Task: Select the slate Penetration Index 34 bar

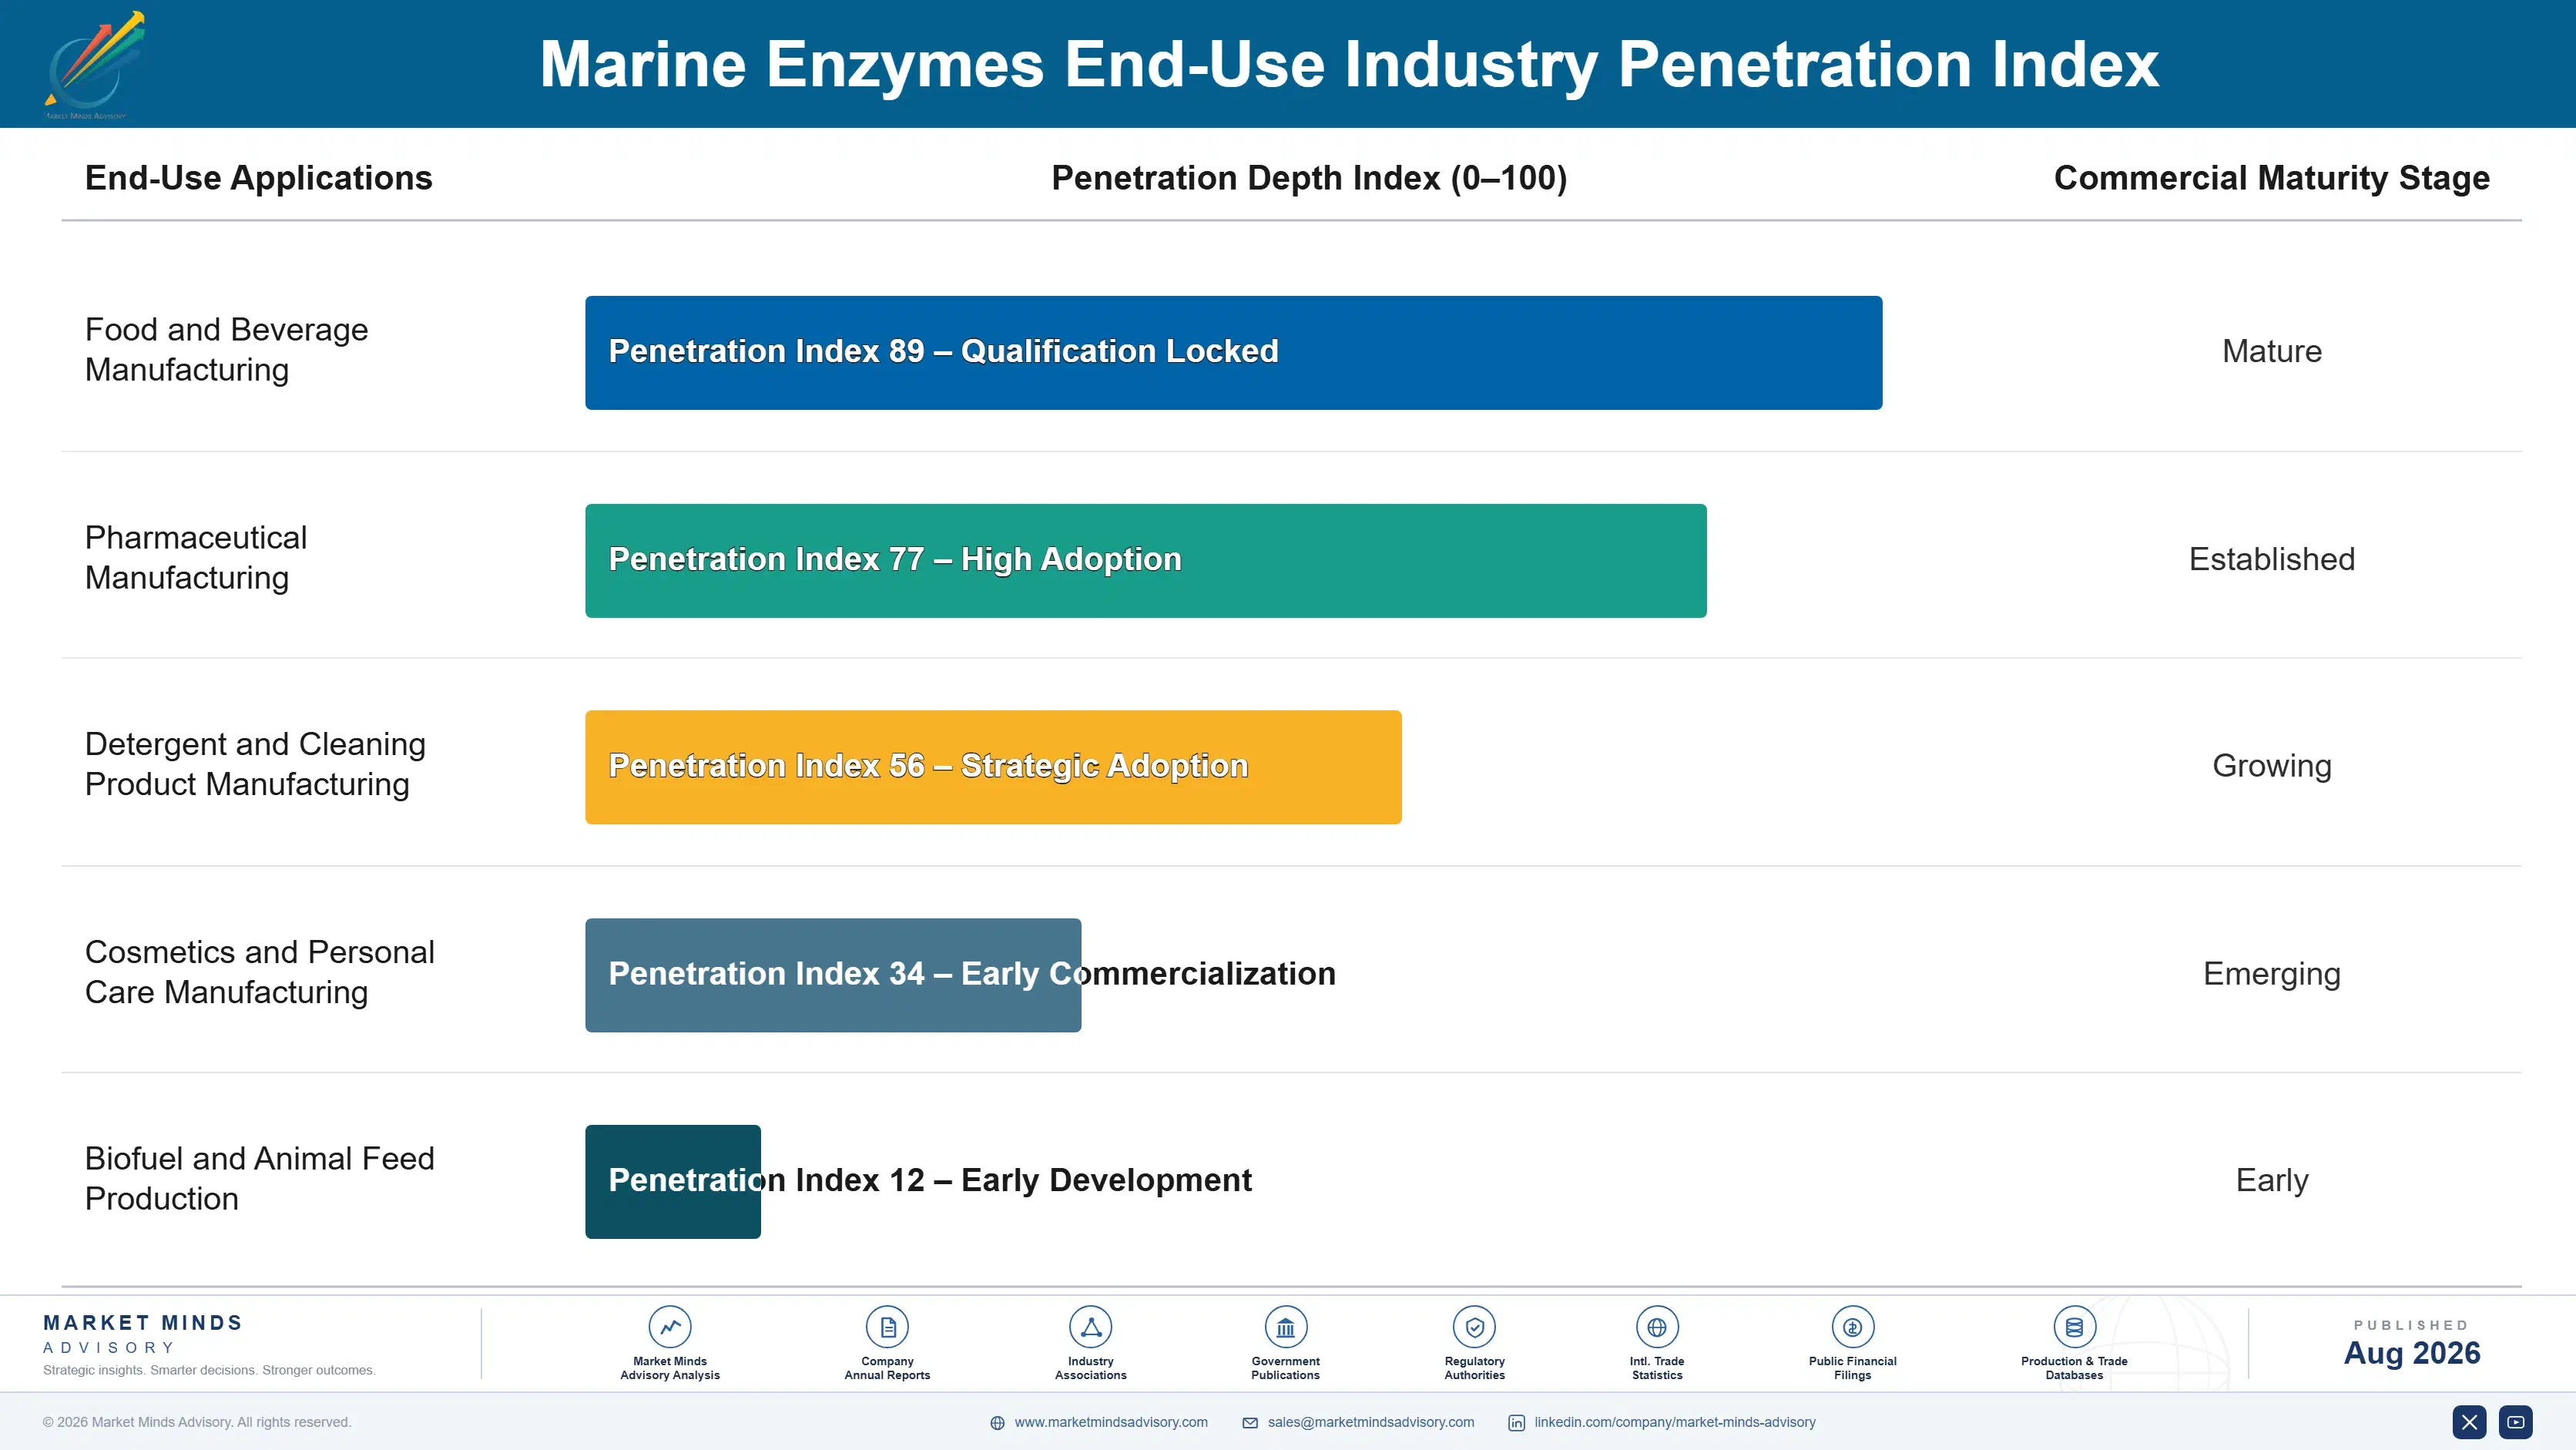Action: point(833,975)
